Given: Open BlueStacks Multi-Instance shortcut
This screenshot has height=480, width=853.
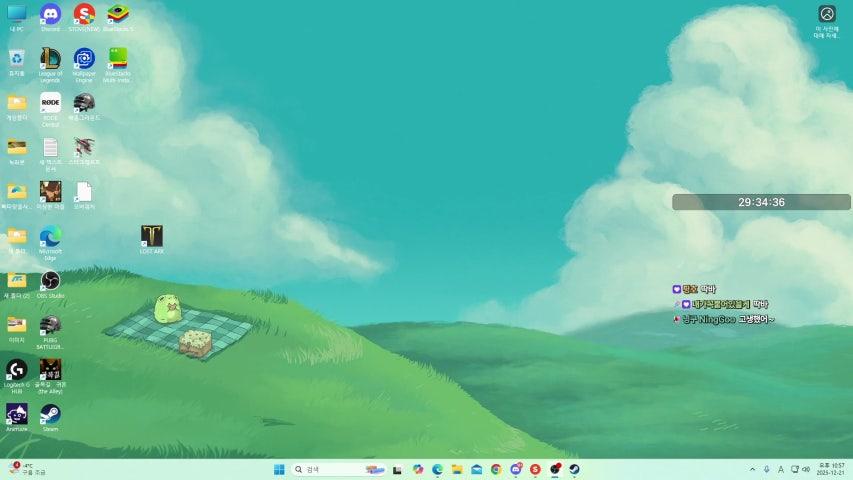Looking at the screenshot, I should [118, 64].
